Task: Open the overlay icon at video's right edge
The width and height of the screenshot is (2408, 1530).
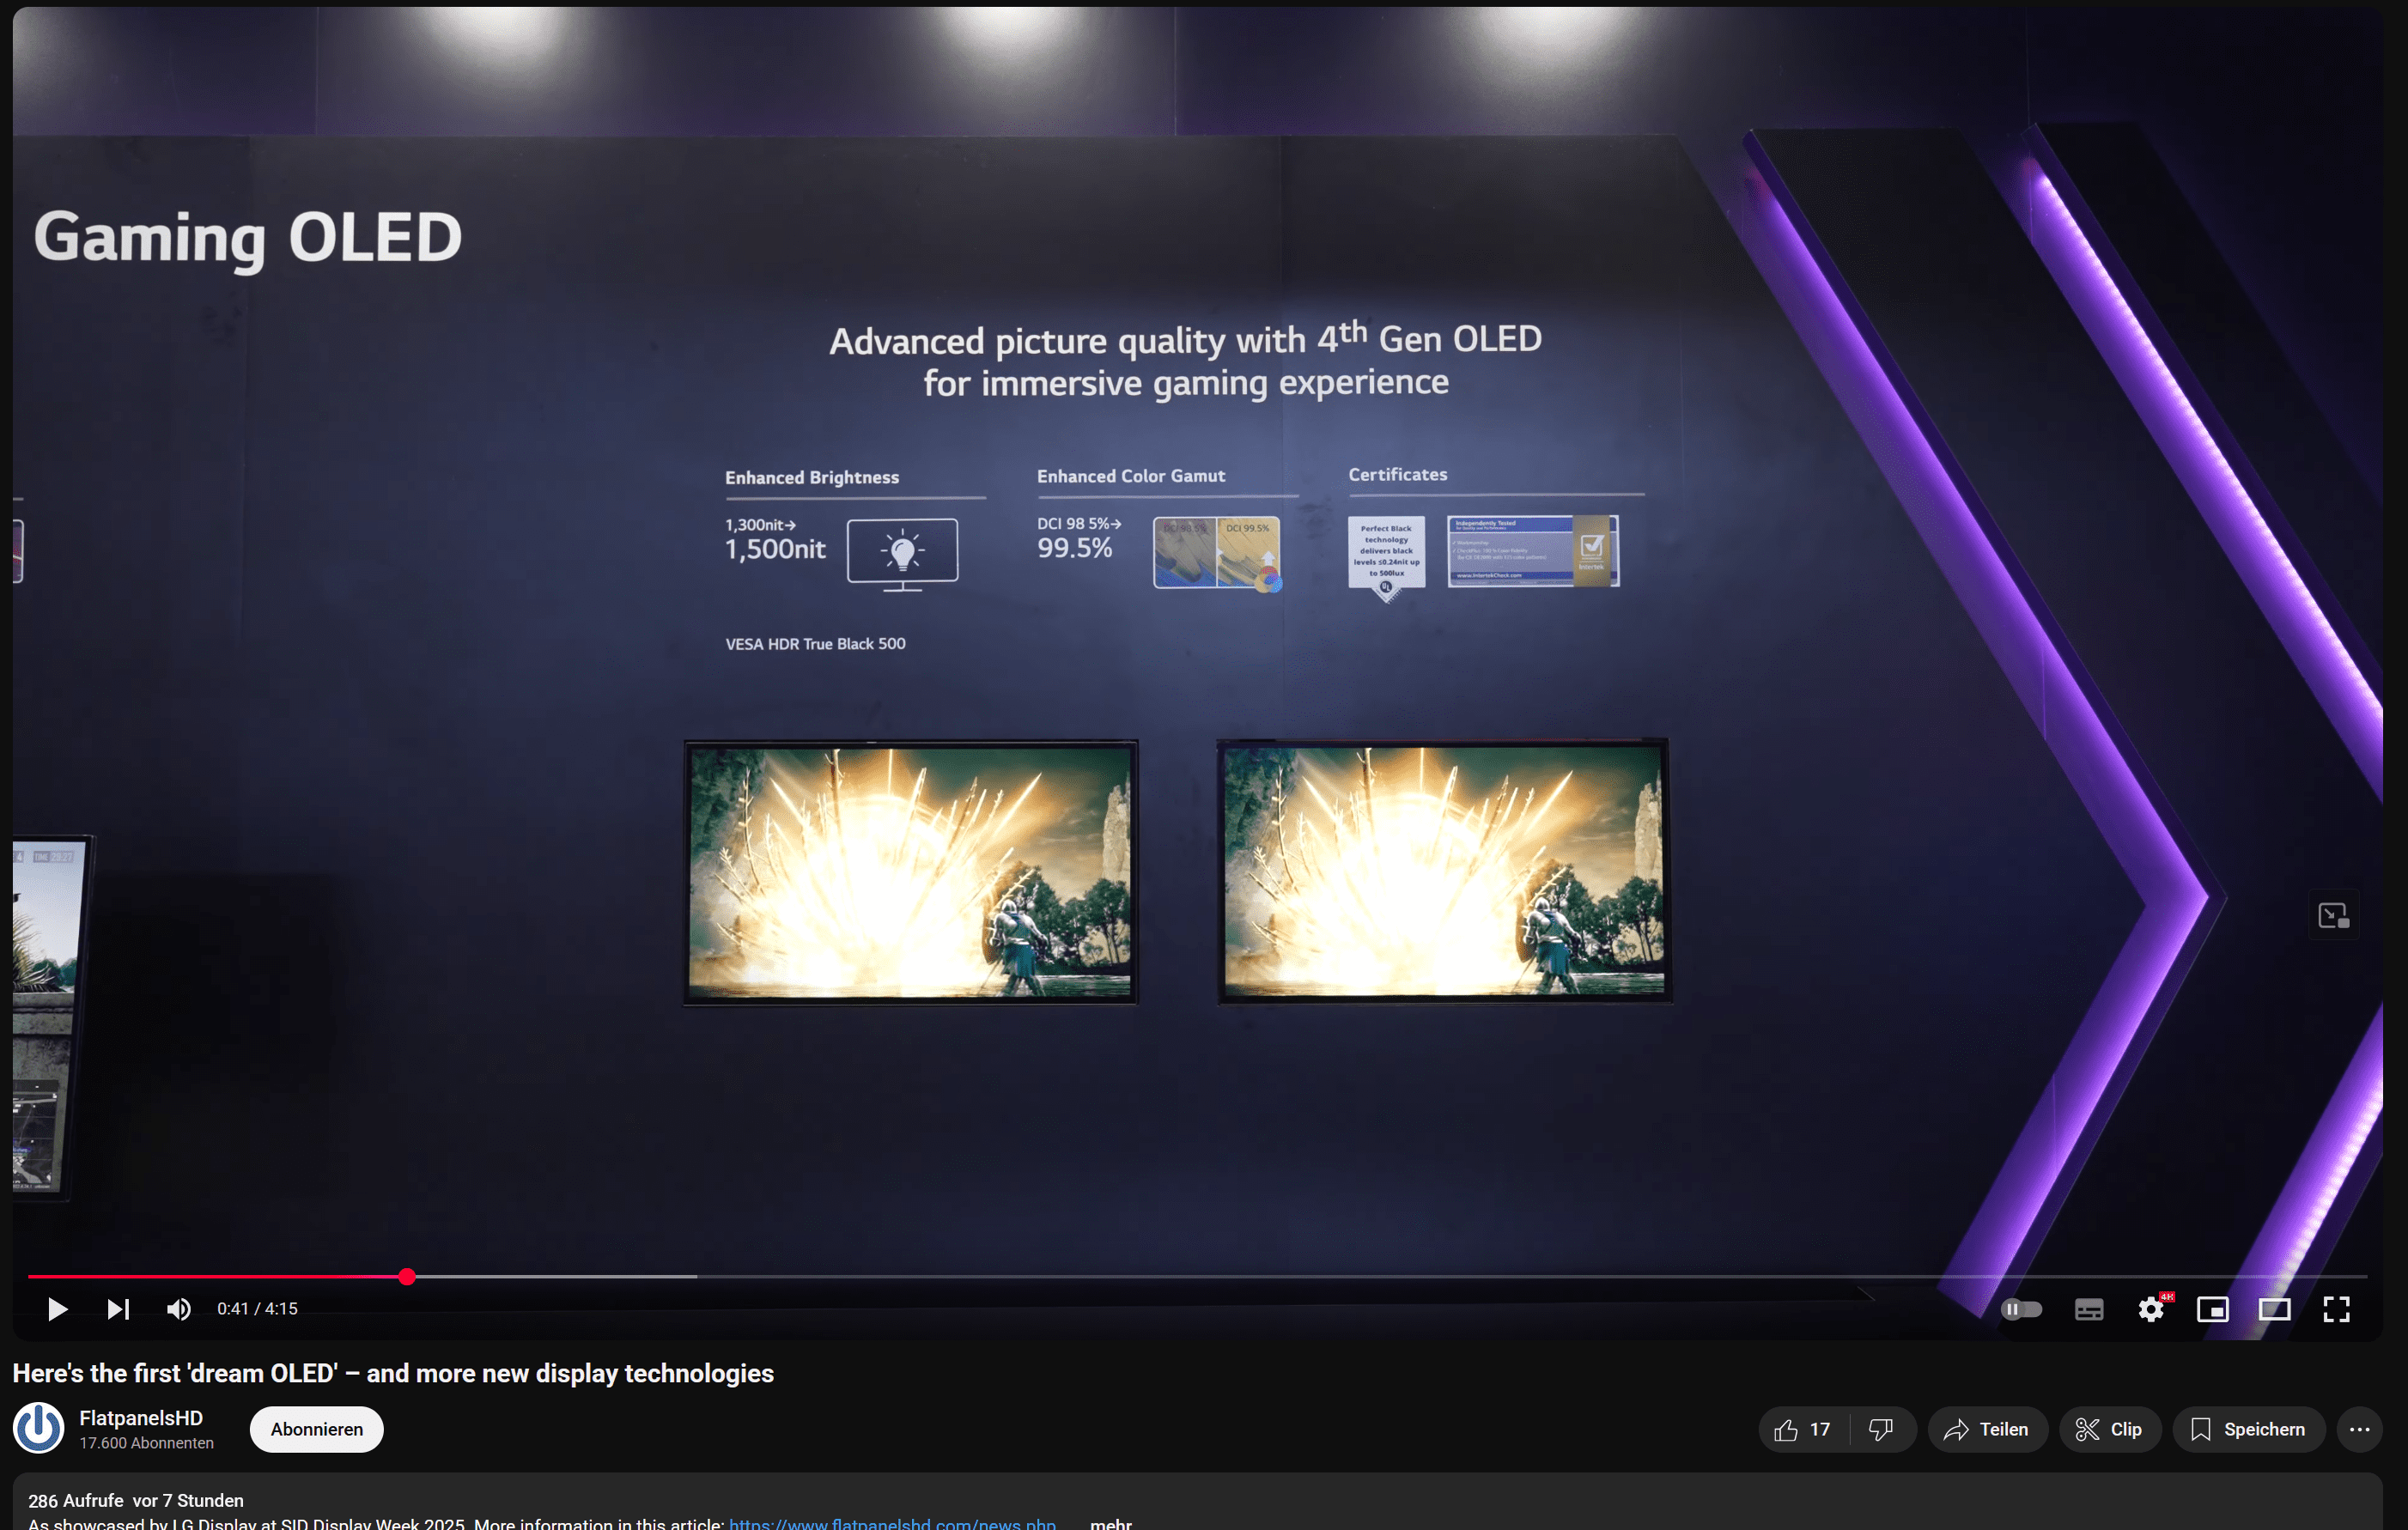Action: [2334, 916]
